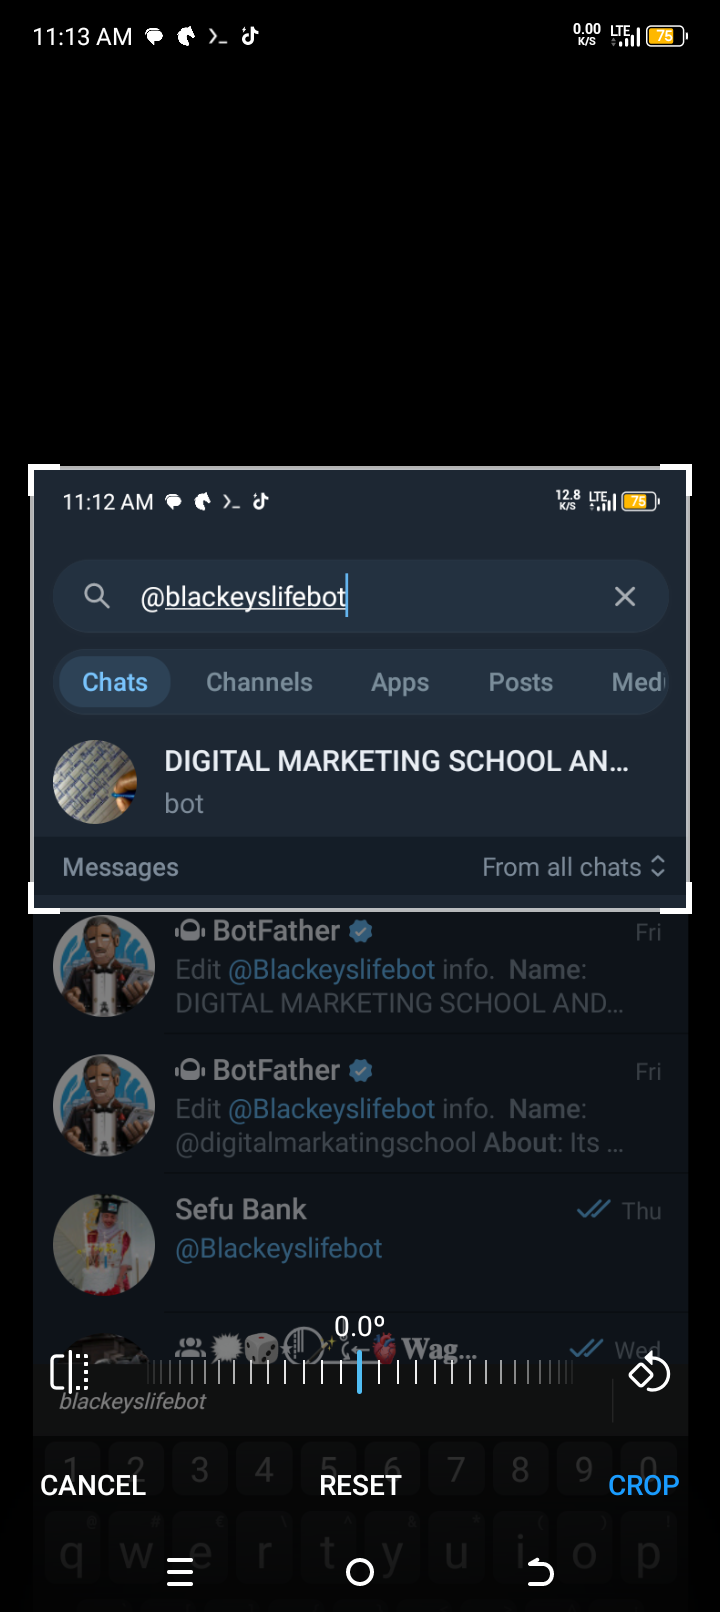Tap verified badge on first BotFather row
Screen dimensions: 720x1612
click(x=361, y=931)
